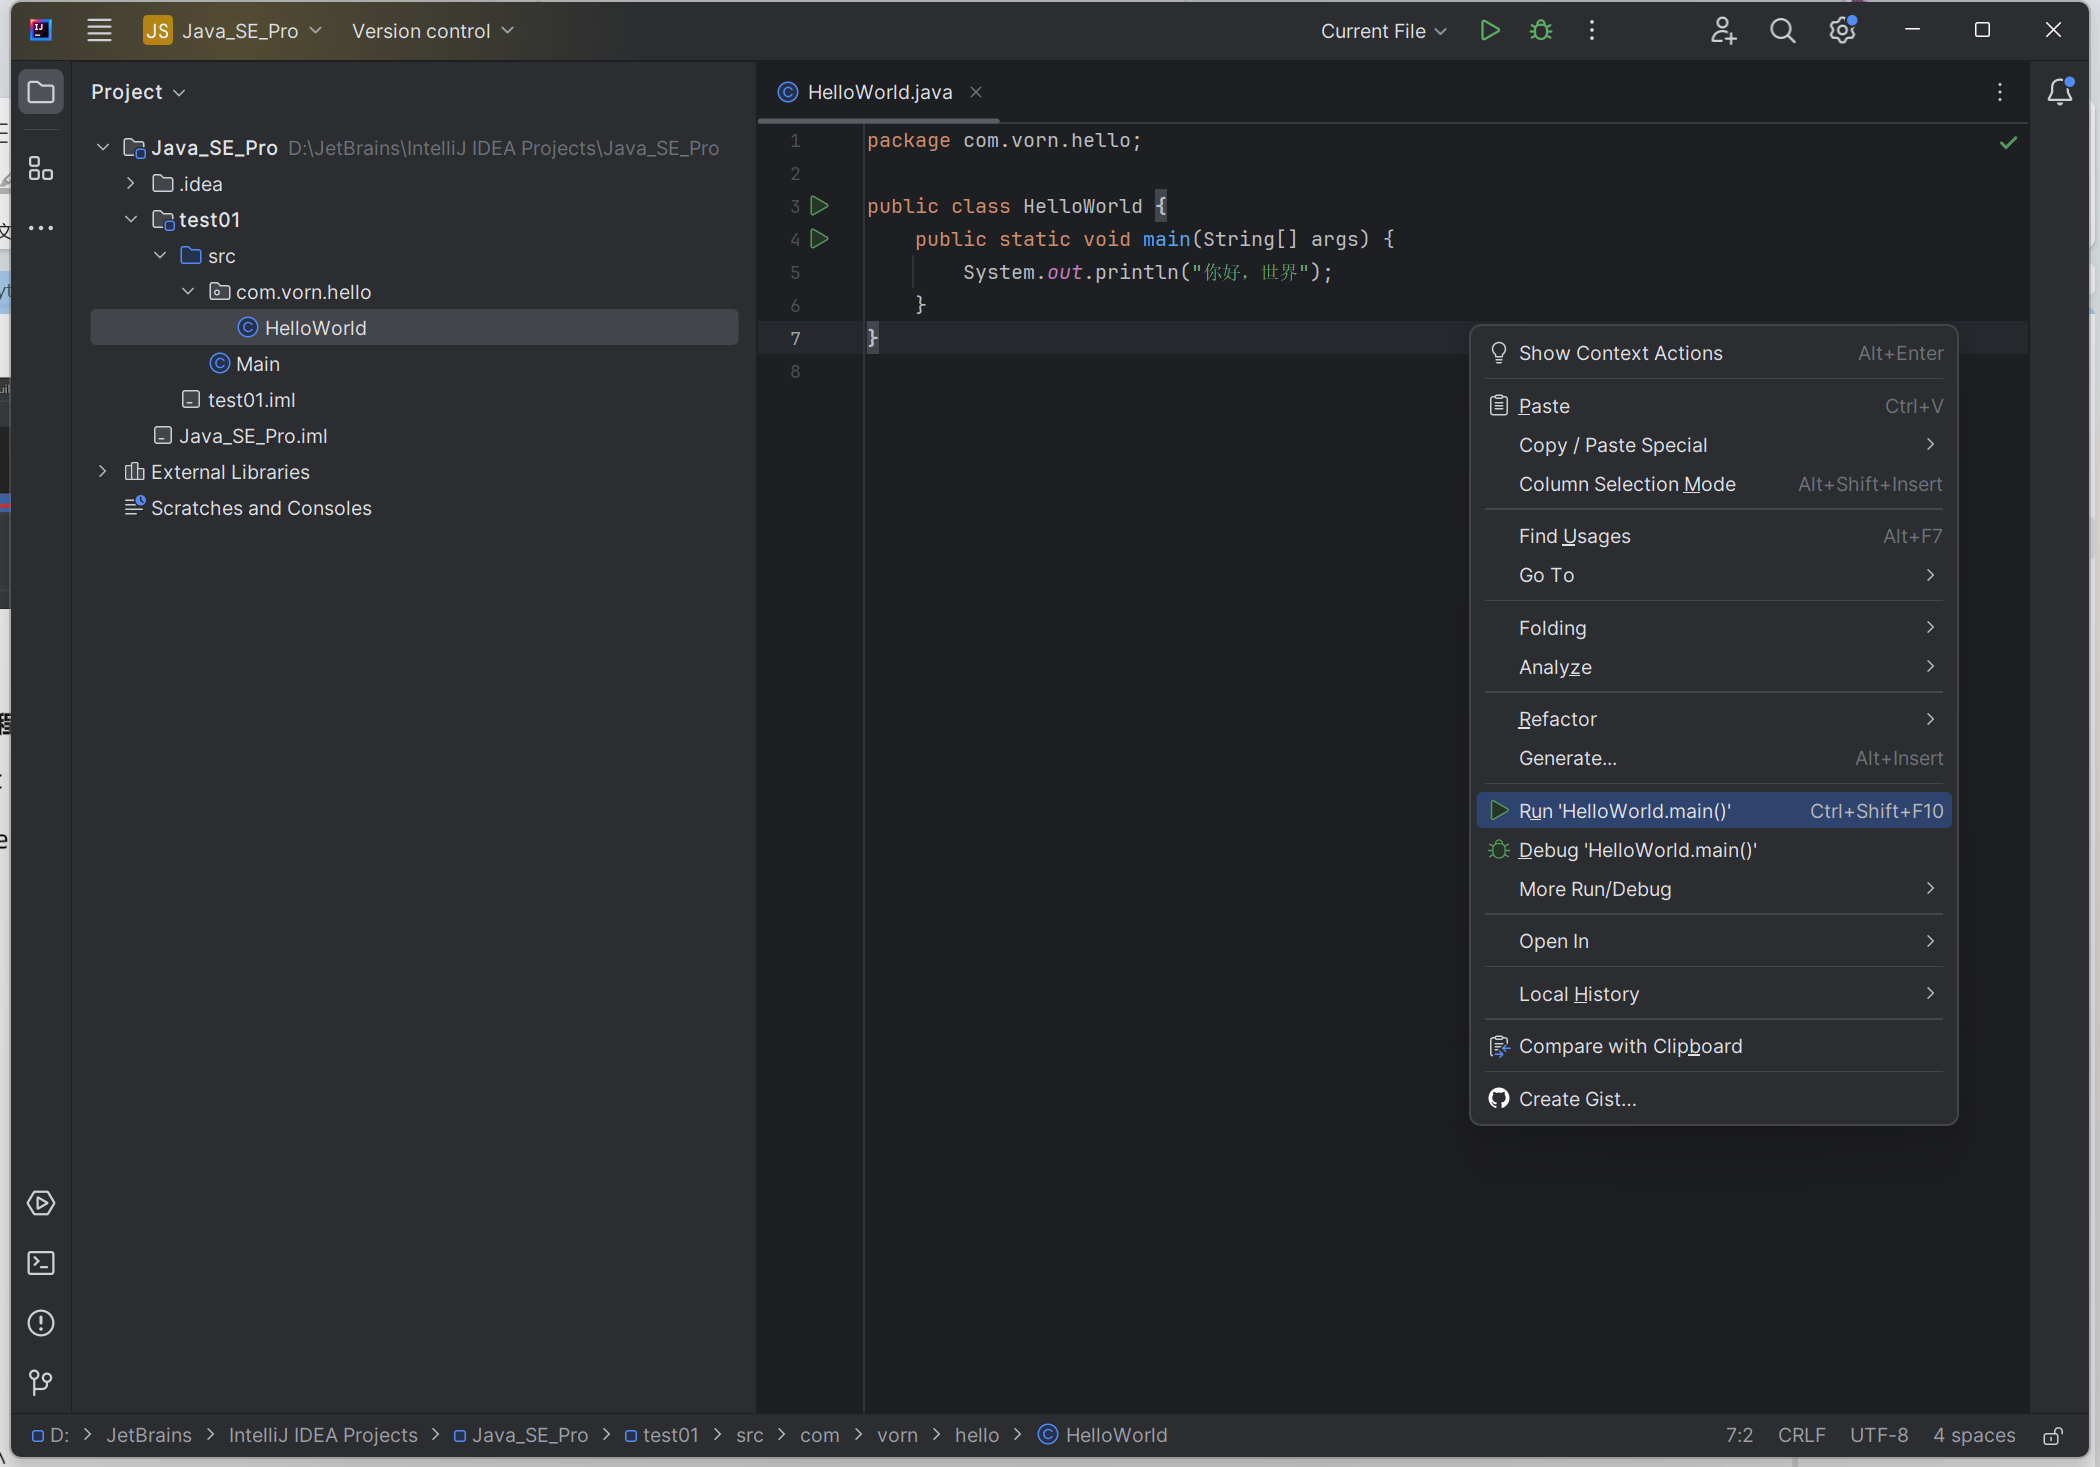
Task: Click the UTF-8 encoding widget in status bar
Action: pyautogui.click(x=1878, y=1435)
